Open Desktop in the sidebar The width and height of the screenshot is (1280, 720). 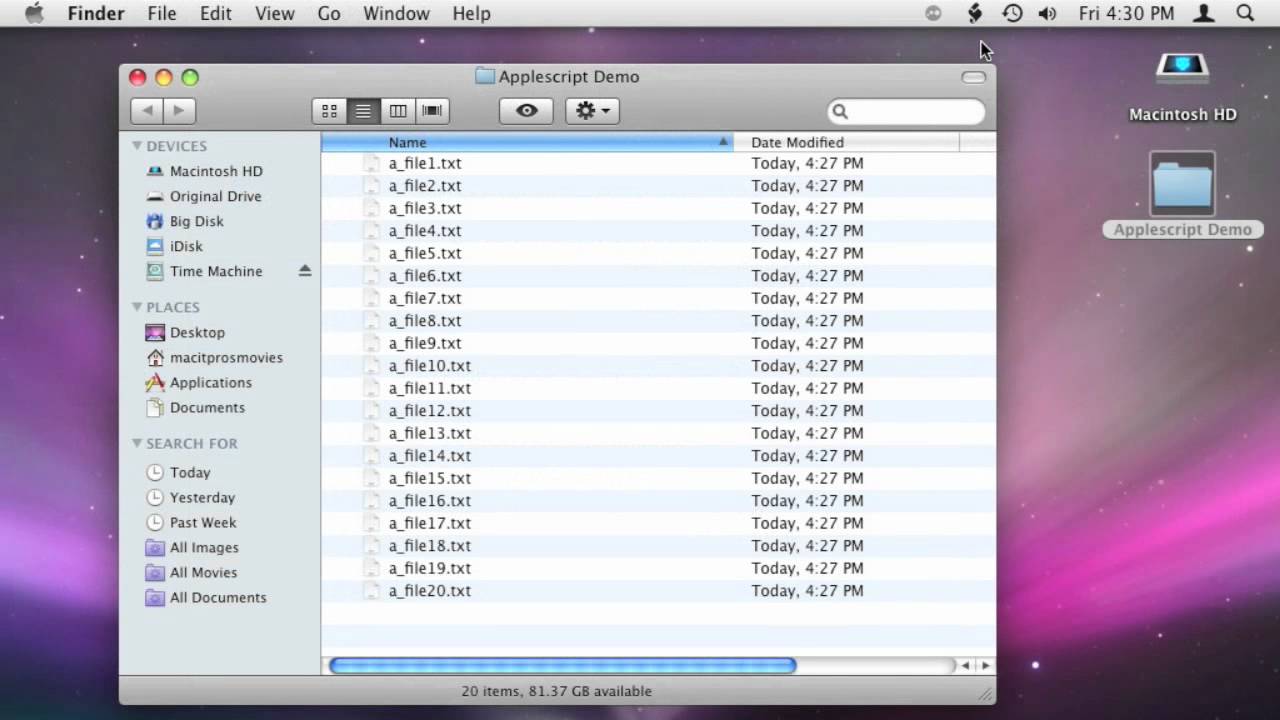click(197, 332)
